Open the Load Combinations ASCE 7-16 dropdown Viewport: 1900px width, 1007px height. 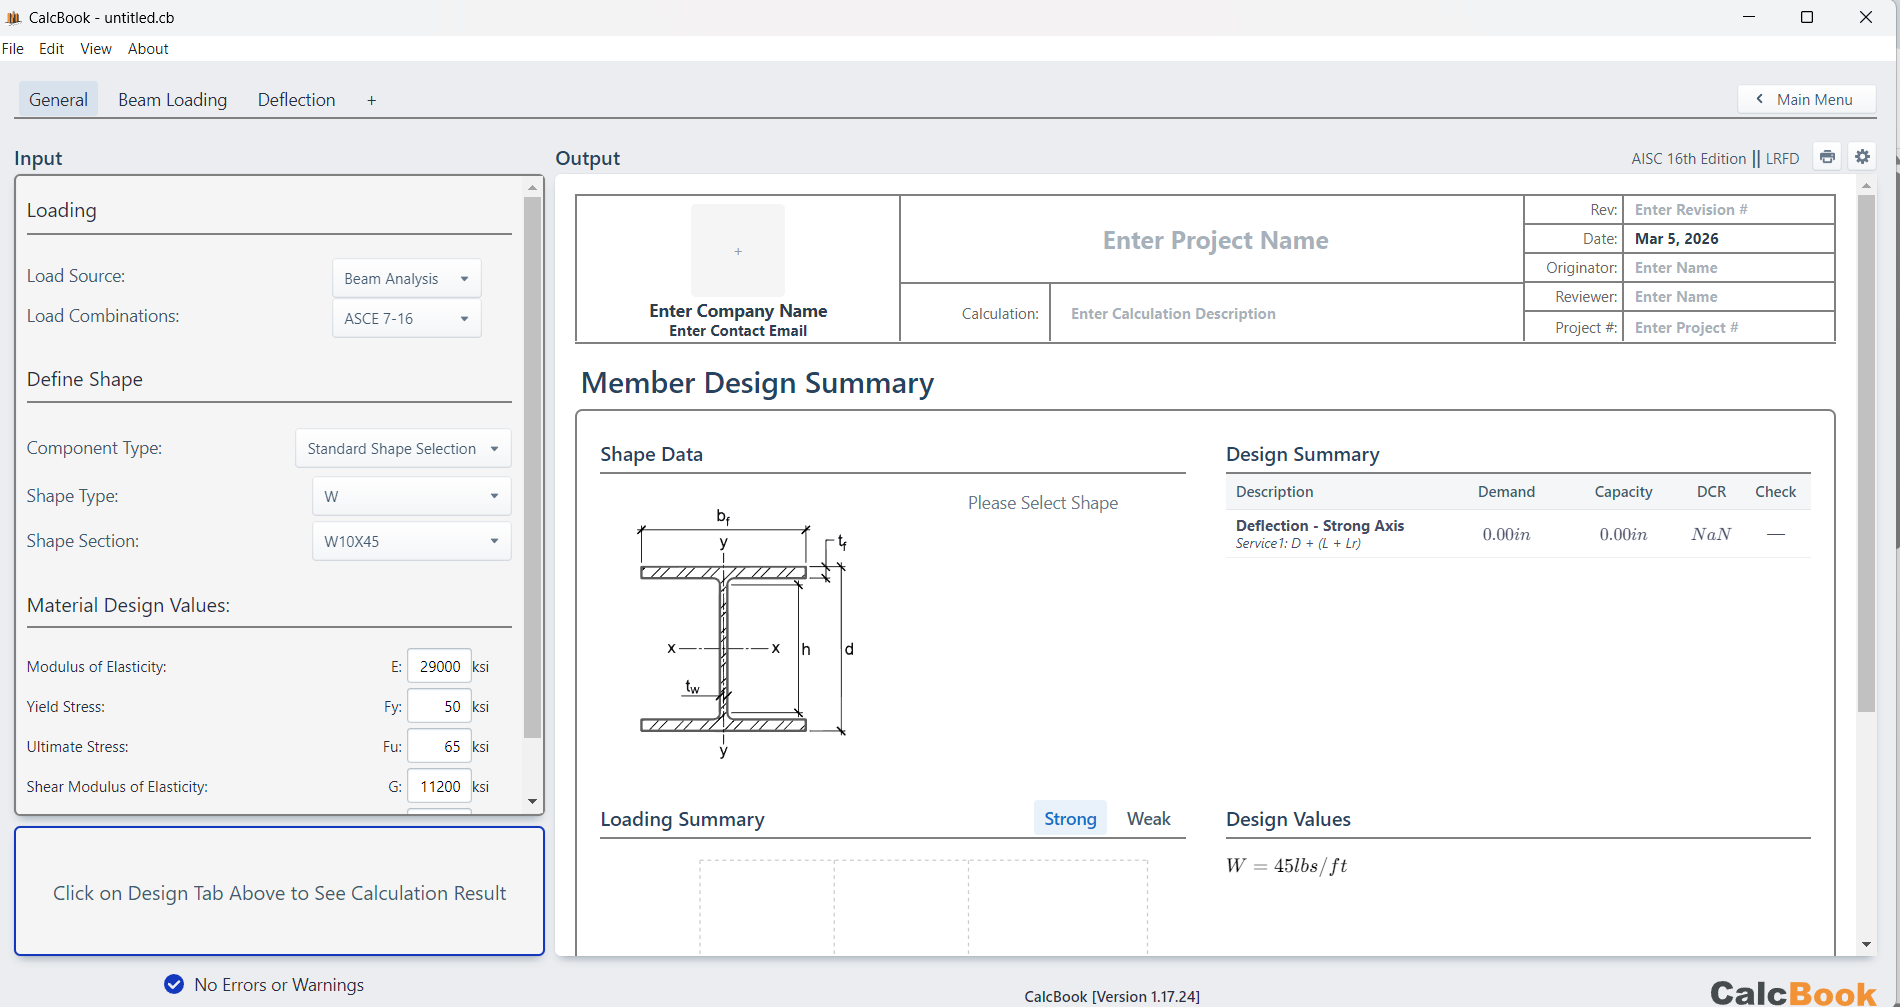[x=406, y=318]
